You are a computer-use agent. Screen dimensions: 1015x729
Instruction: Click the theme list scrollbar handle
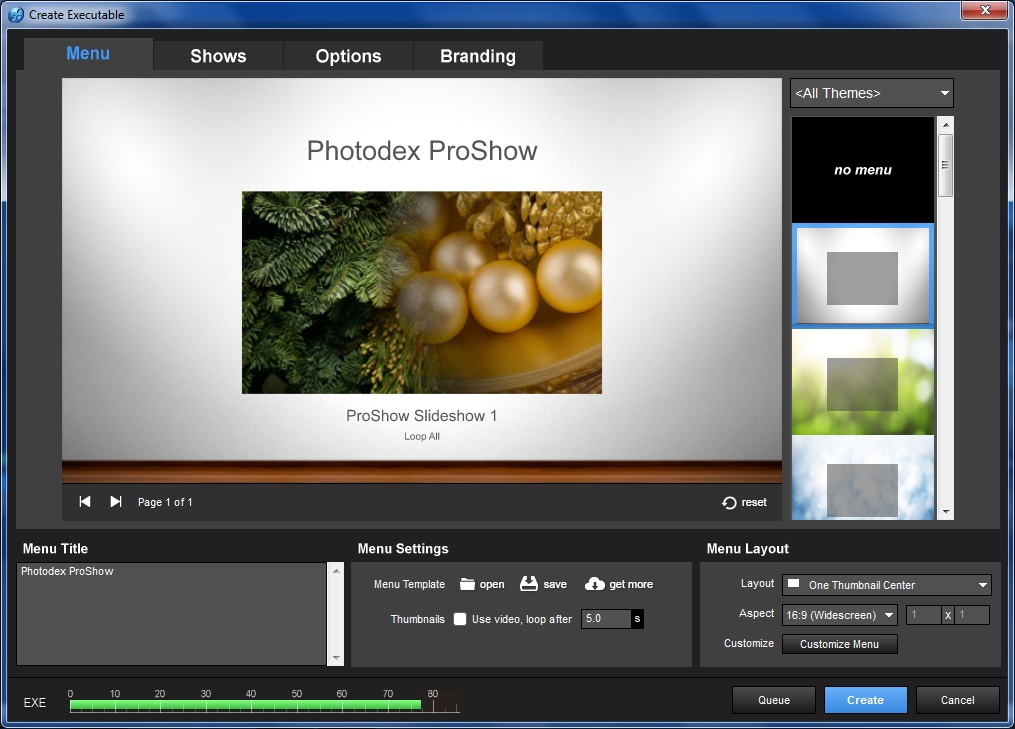tap(946, 165)
